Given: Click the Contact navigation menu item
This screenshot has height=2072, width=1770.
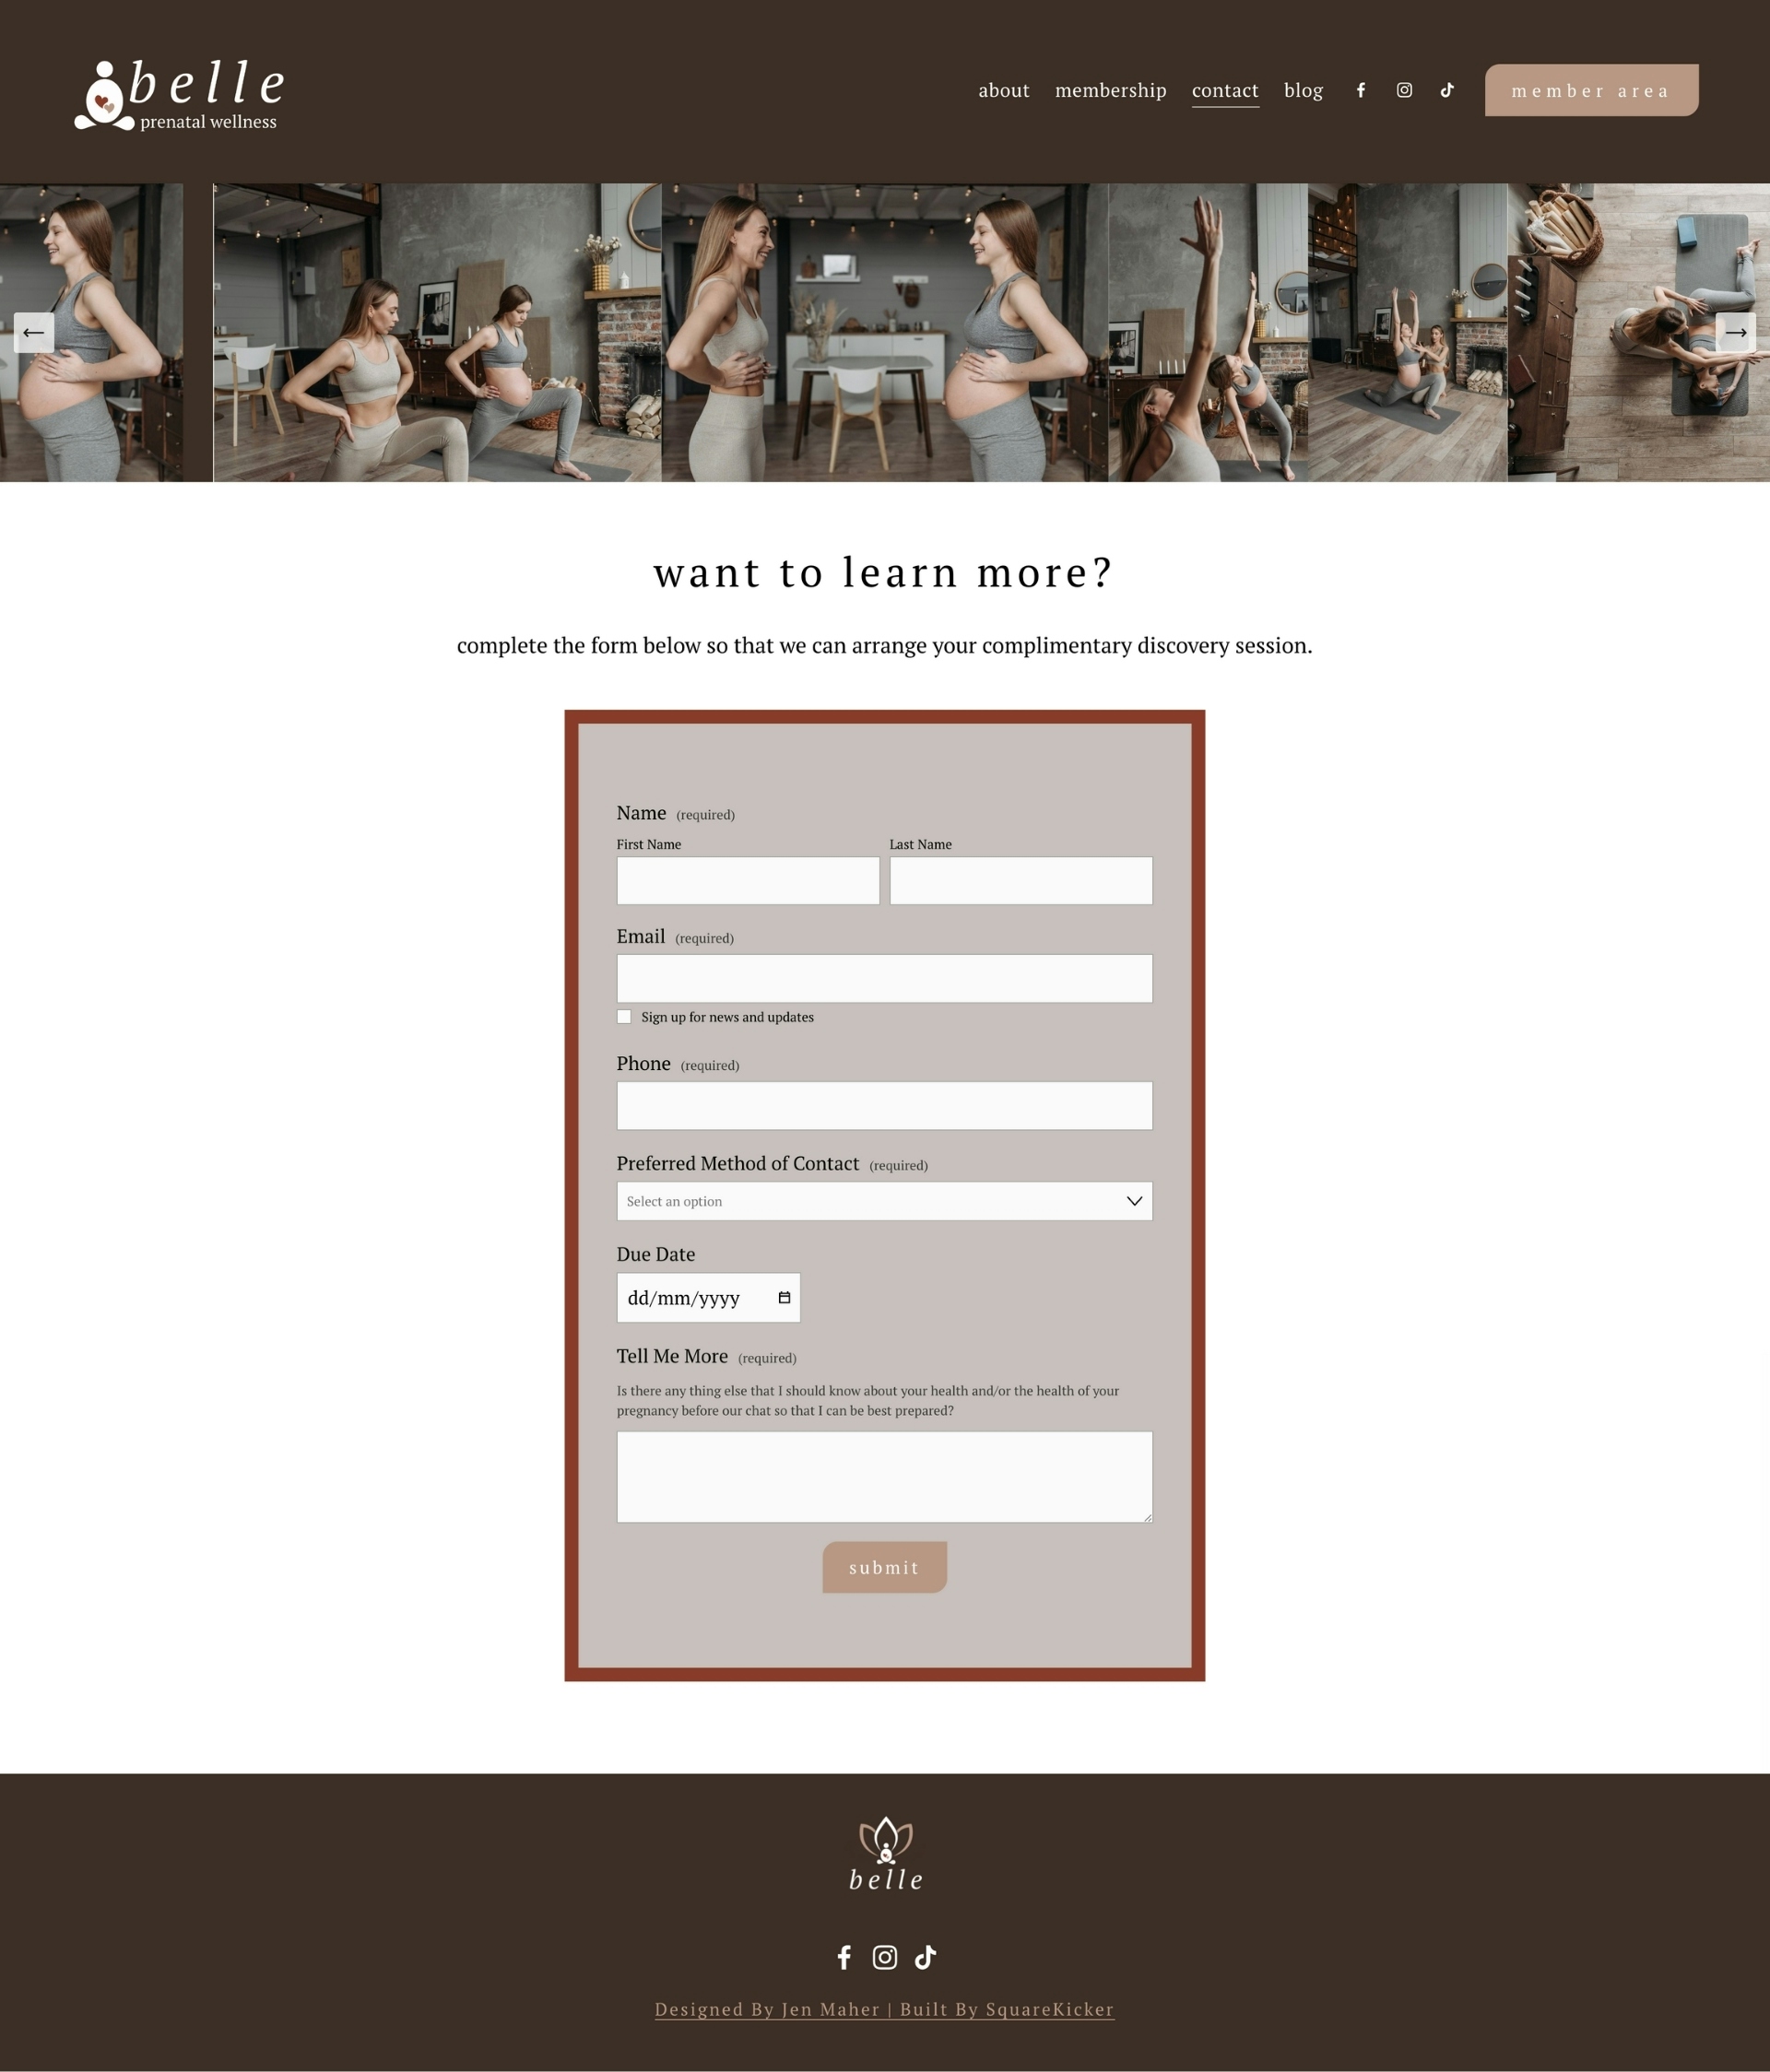Looking at the screenshot, I should tap(1226, 89).
